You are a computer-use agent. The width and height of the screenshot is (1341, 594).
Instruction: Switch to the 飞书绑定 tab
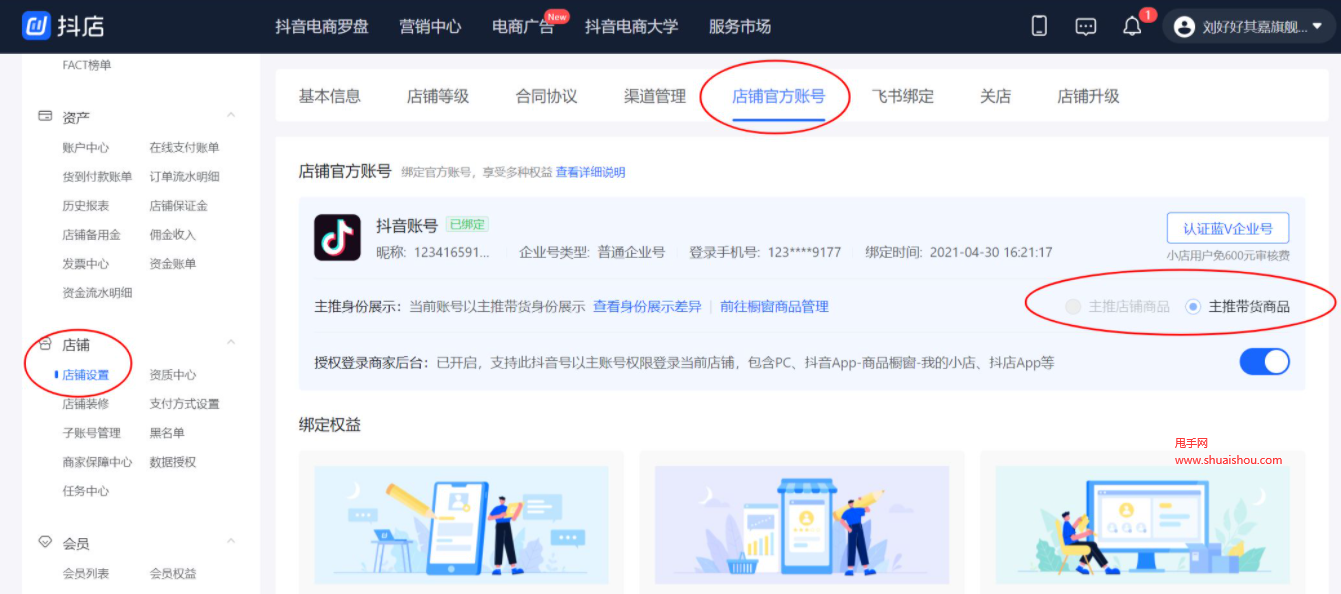click(x=902, y=96)
